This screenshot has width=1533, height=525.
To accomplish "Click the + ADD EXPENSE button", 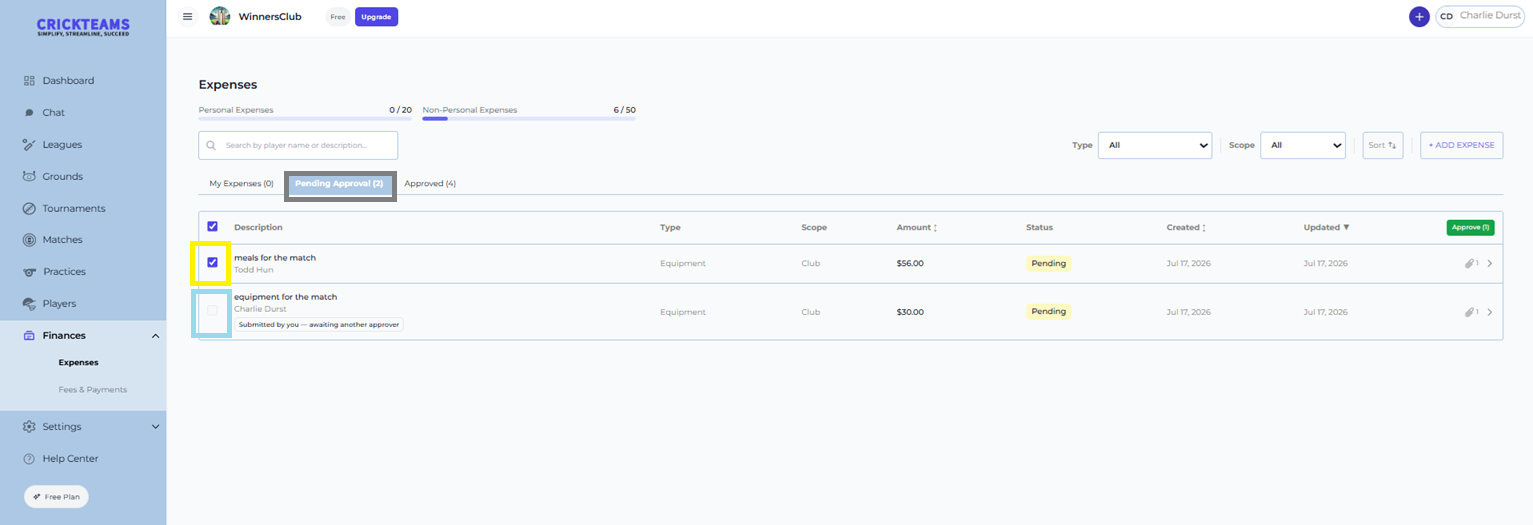I will (1461, 145).
